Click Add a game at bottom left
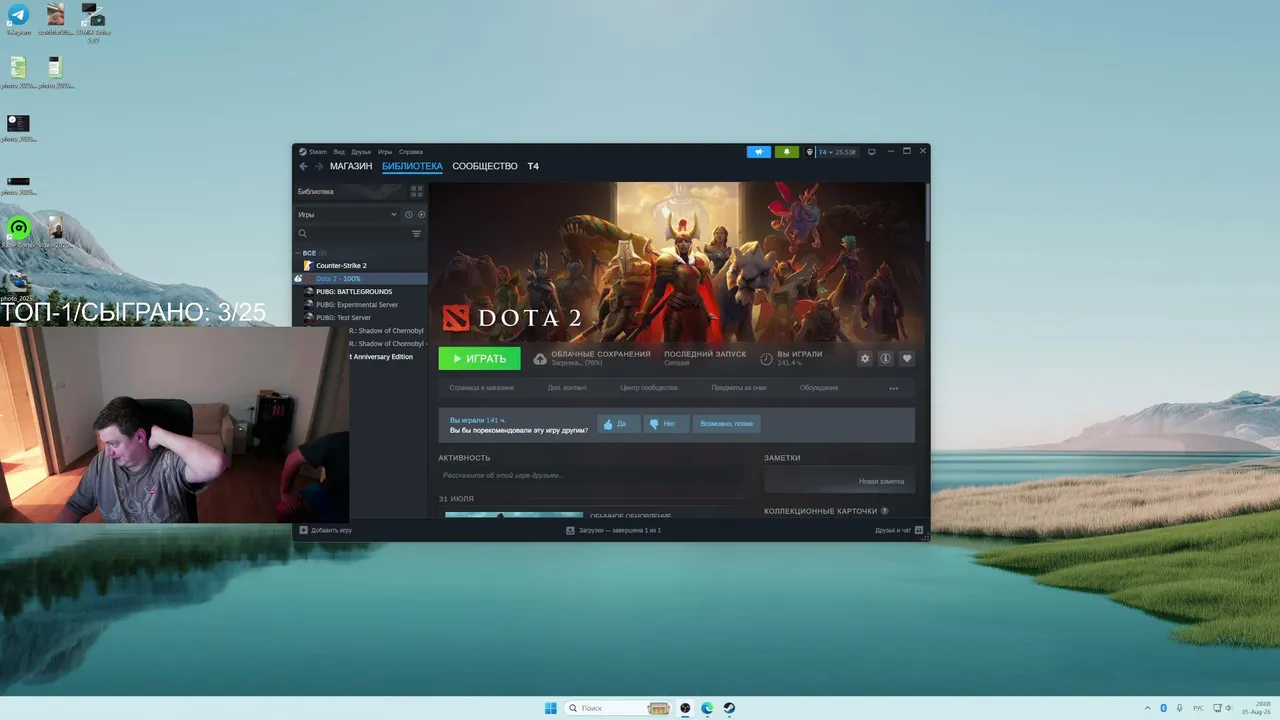Image resolution: width=1280 pixels, height=720 pixels. (326, 530)
